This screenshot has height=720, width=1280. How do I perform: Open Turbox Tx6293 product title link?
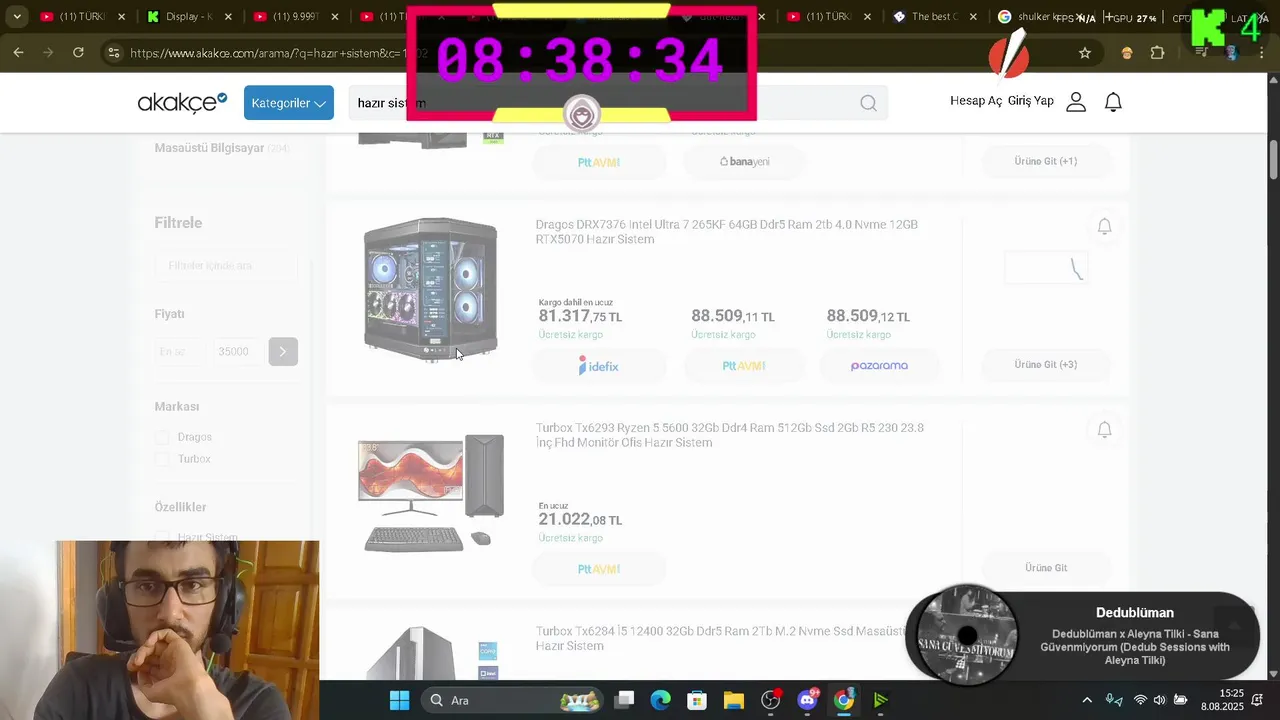click(729, 435)
